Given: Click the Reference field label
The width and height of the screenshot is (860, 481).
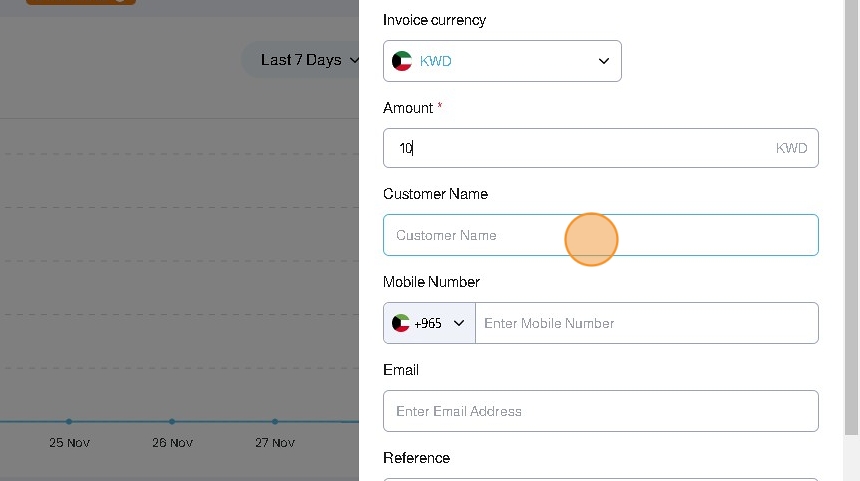Looking at the screenshot, I should pos(416,458).
